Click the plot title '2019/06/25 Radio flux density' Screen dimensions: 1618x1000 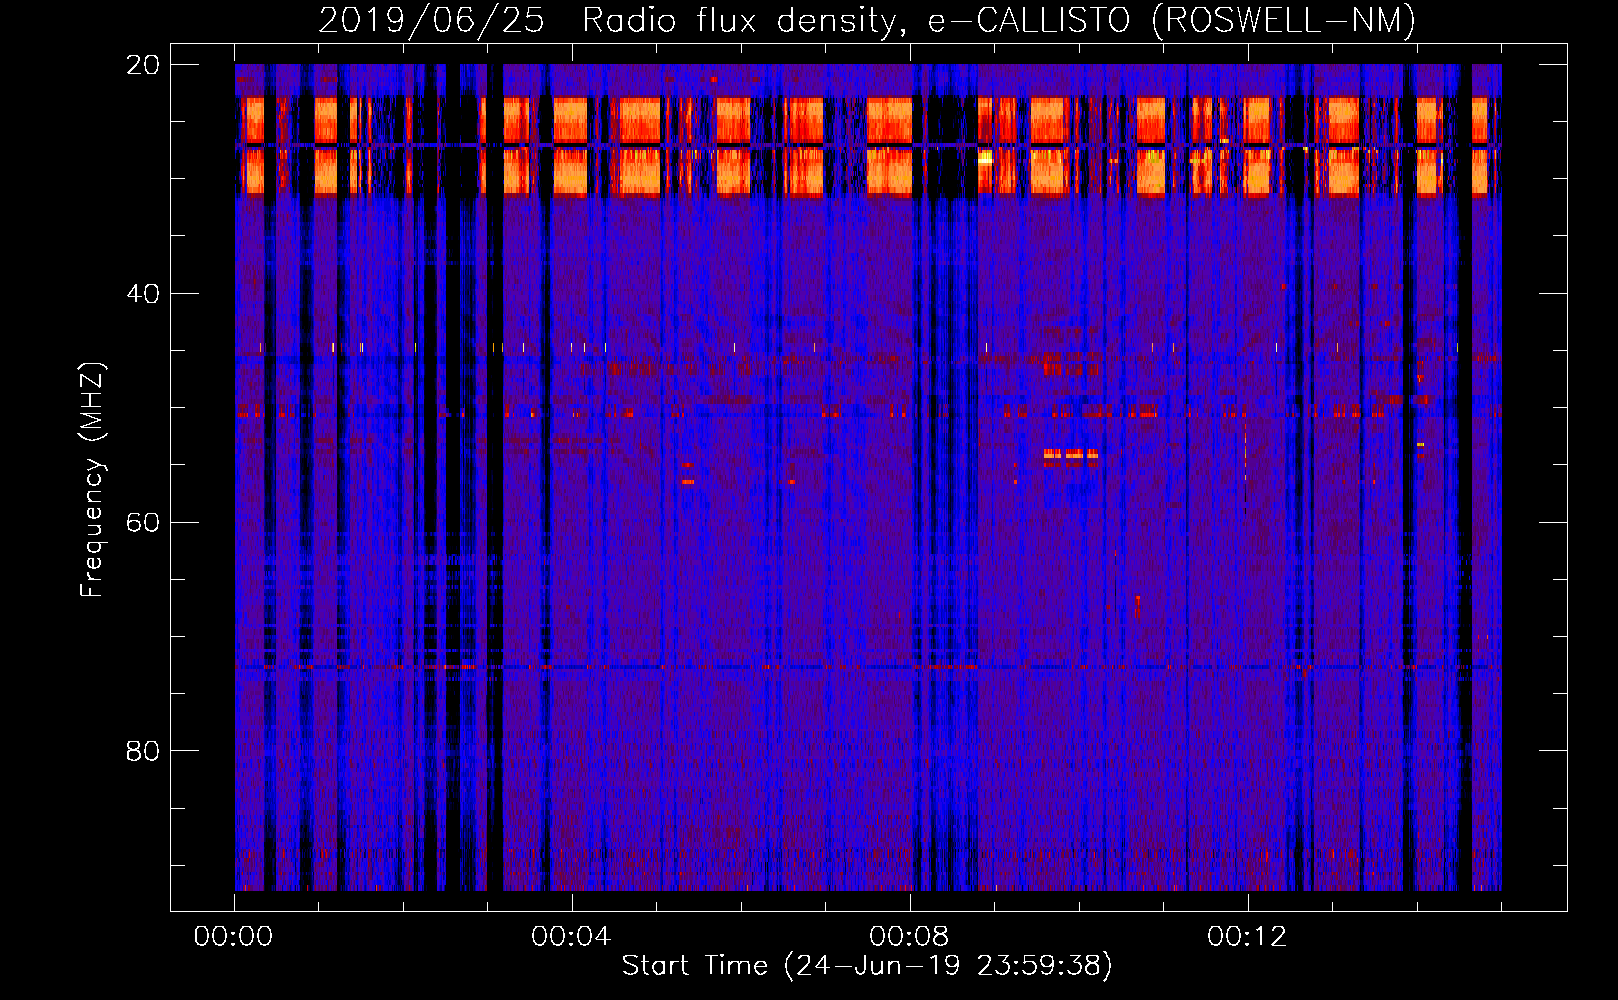tap(614, 21)
